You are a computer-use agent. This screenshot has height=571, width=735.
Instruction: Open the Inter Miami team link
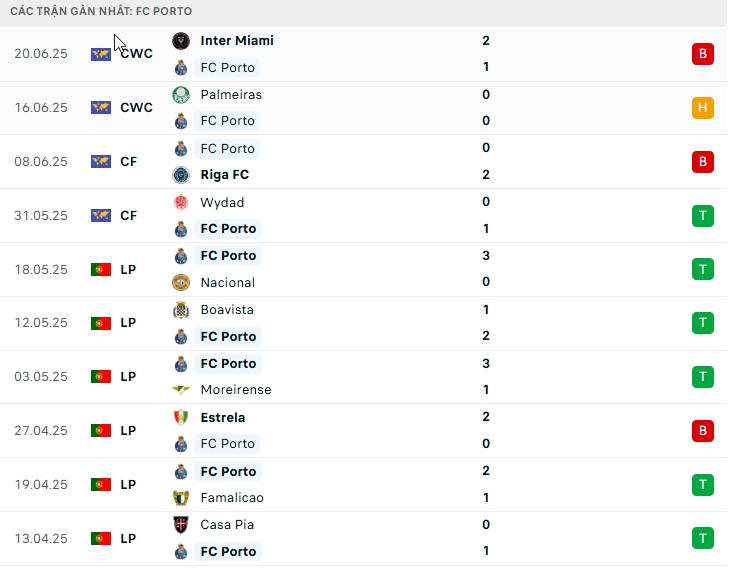237,41
